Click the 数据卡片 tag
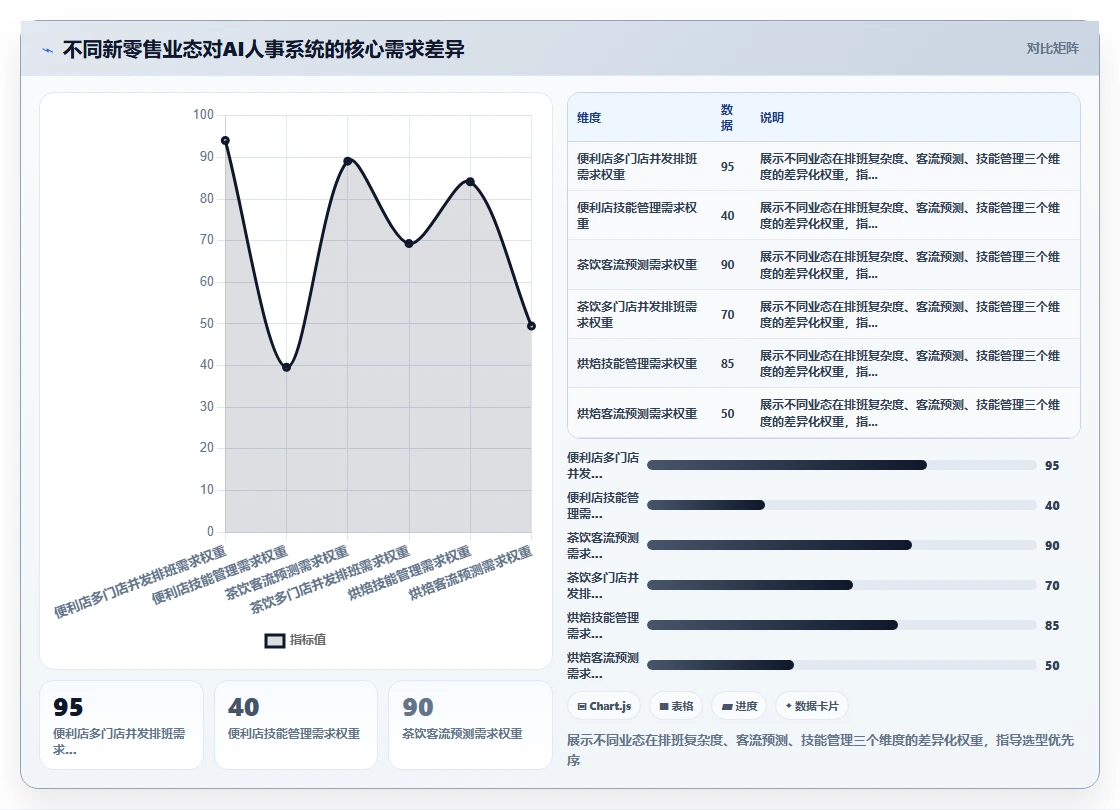Screen dimensions: 1120x810 click(x=811, y=706)
